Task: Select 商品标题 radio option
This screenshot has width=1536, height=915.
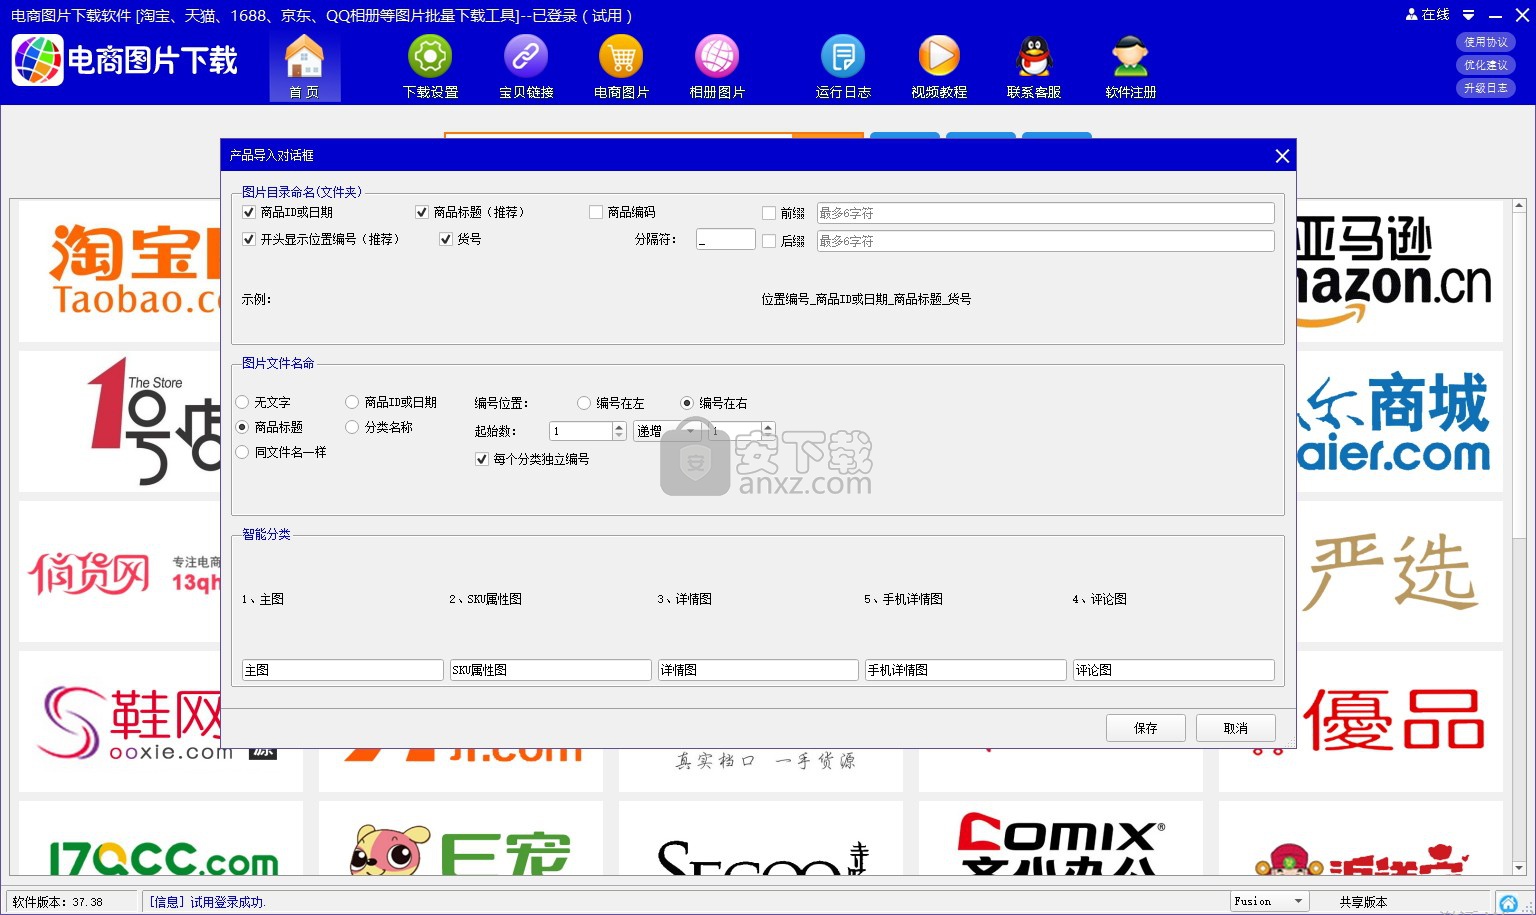Action: pyautogui.click(x=242, y=427)
